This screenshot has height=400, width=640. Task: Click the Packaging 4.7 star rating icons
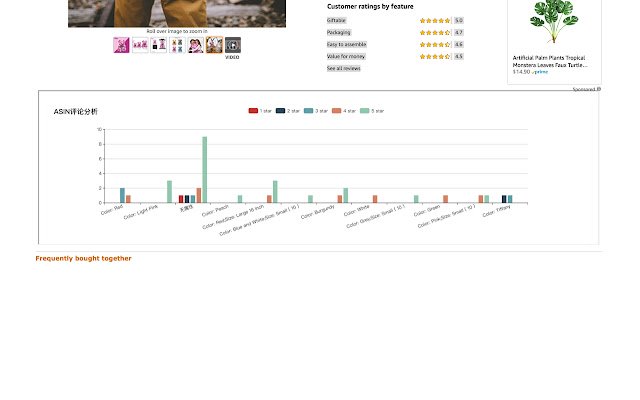point(435,32)
